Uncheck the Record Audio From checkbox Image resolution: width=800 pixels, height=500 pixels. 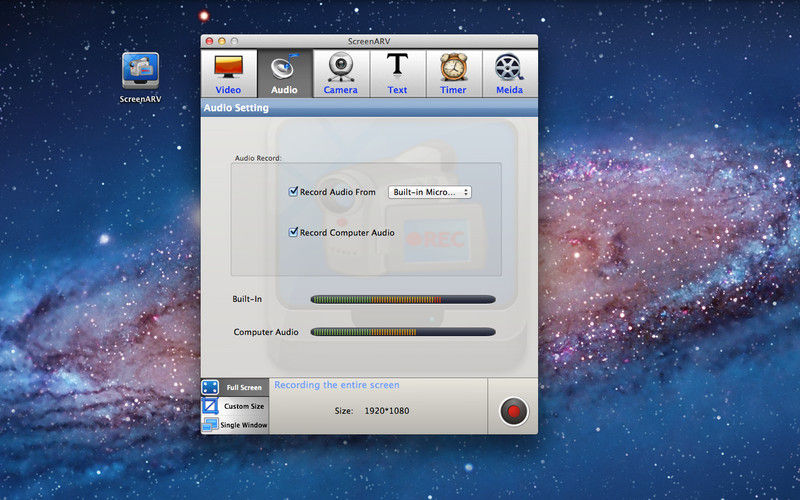tap(294, 192)
